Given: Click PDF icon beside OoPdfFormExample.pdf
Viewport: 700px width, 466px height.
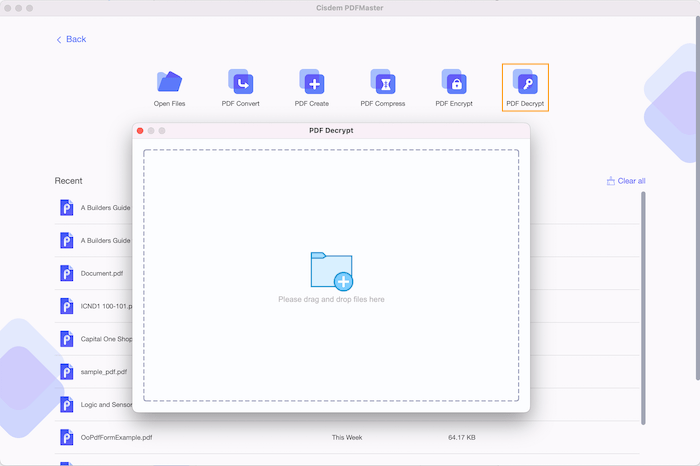Looking at the screenshot, I should 67,437.
